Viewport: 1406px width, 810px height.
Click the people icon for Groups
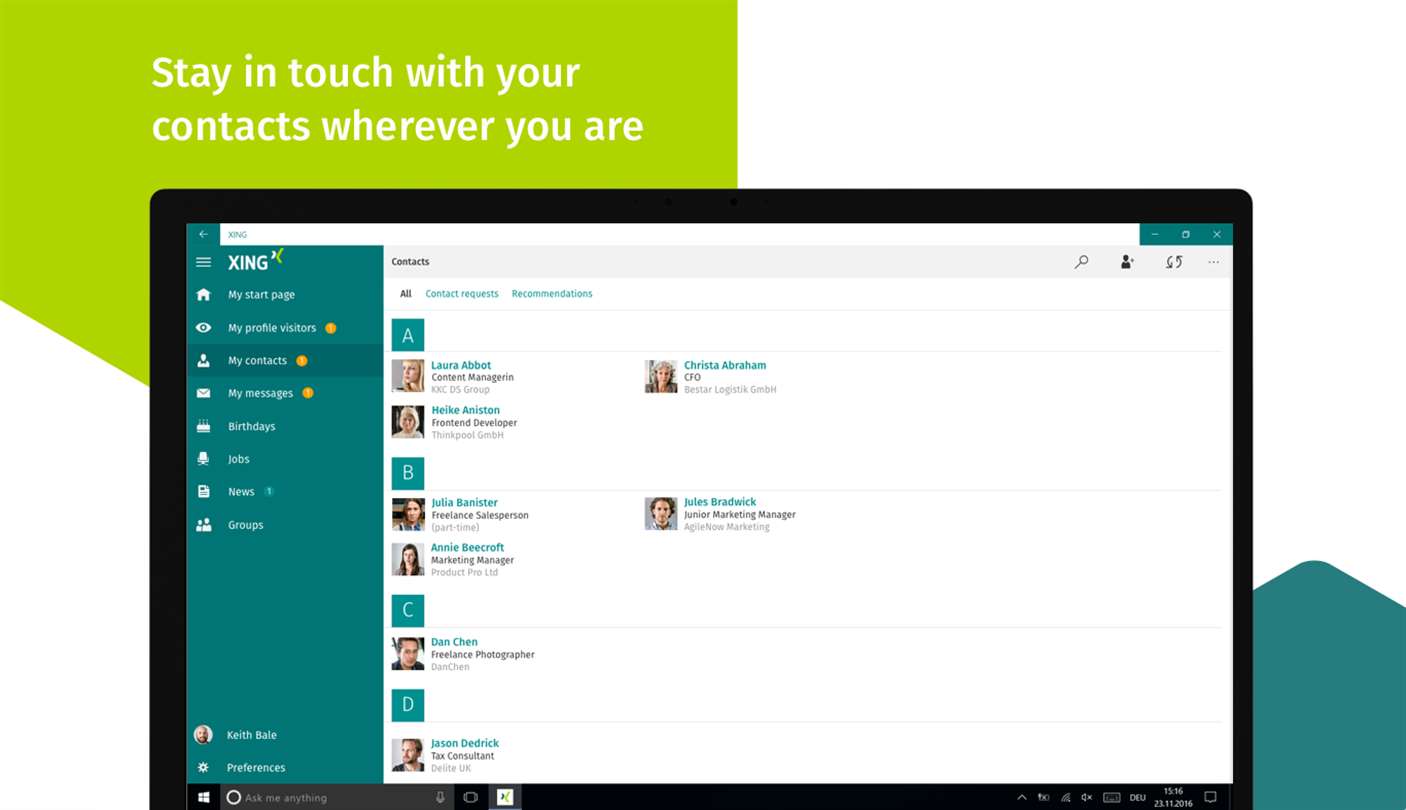point(204,525)
